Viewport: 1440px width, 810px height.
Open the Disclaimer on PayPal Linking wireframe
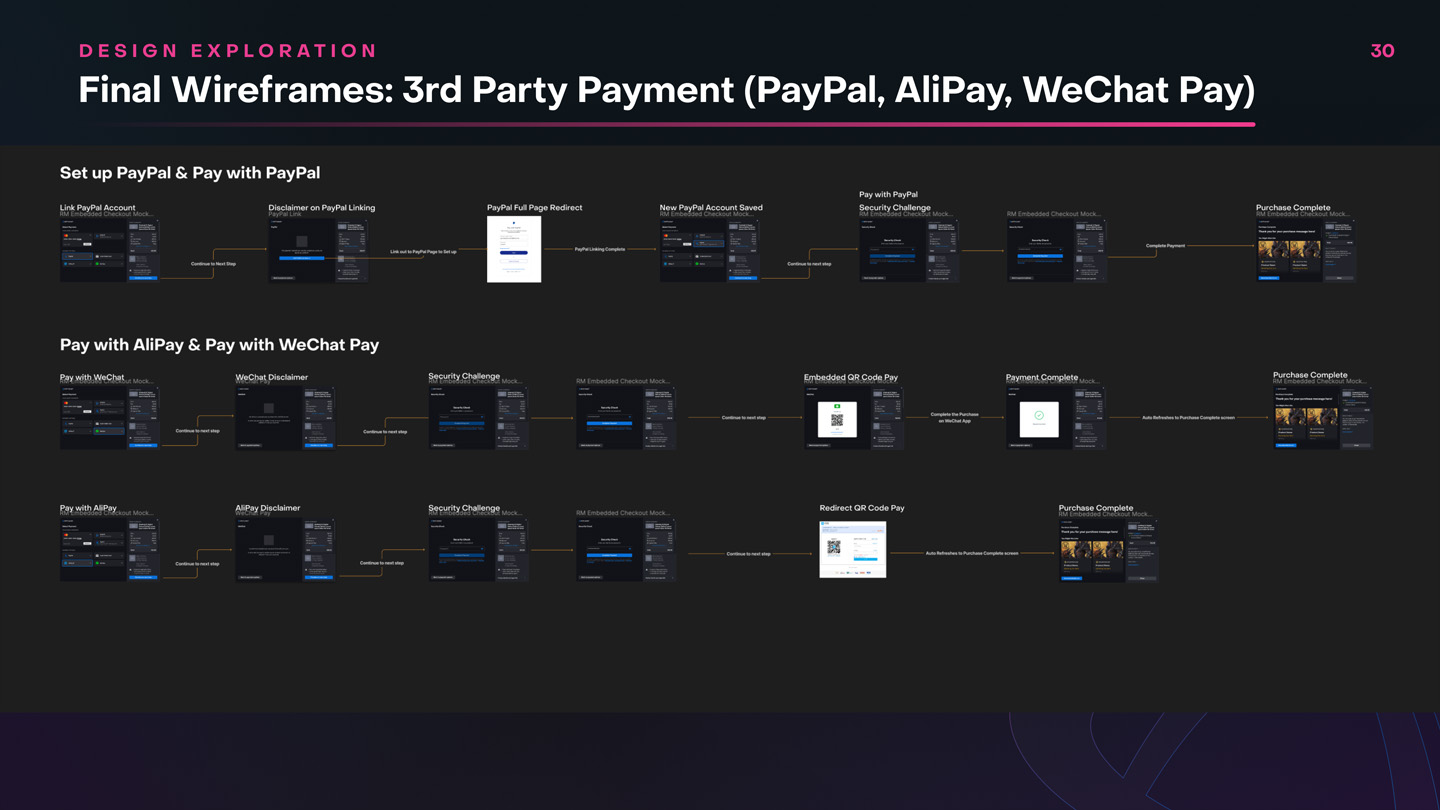click(x=318, y=250)
